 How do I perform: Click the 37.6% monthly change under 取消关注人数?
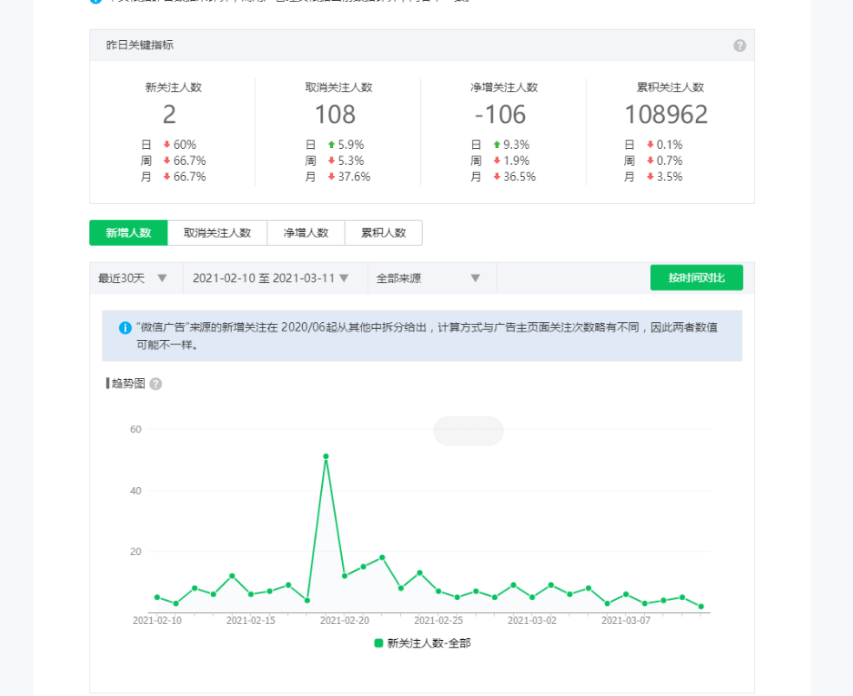[x=354, y=177]
